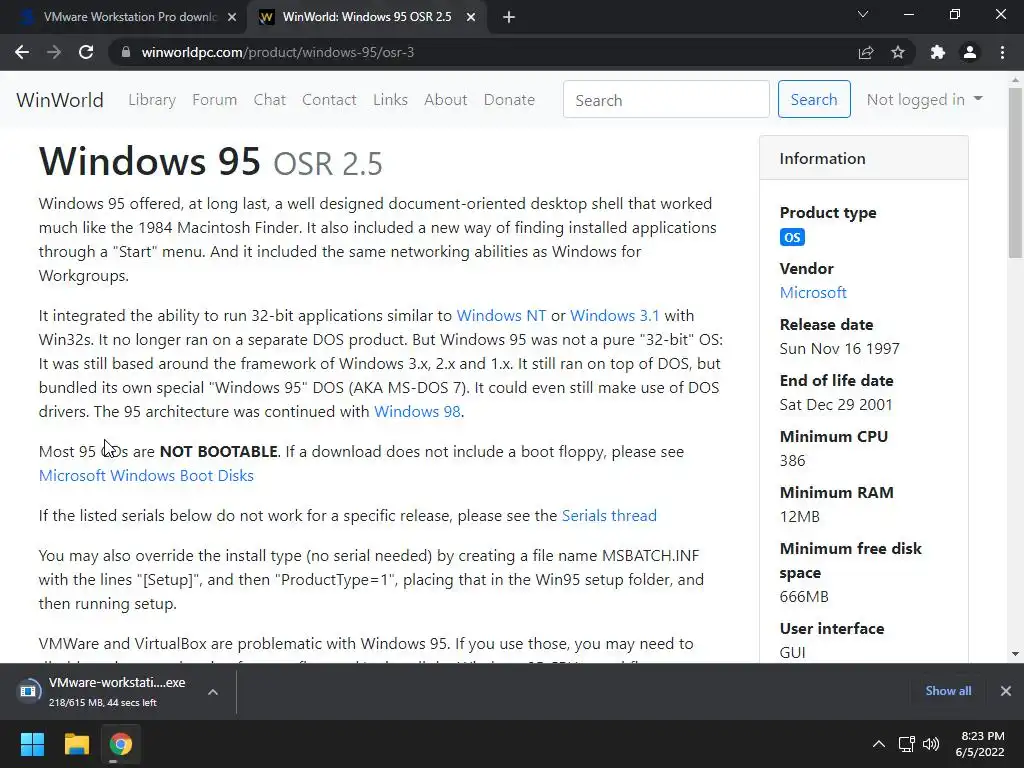The width and height of the screenshot is (1024, 768).
Task: Open Microsoft Windows Boot Disks link
Action: point(146,475)
